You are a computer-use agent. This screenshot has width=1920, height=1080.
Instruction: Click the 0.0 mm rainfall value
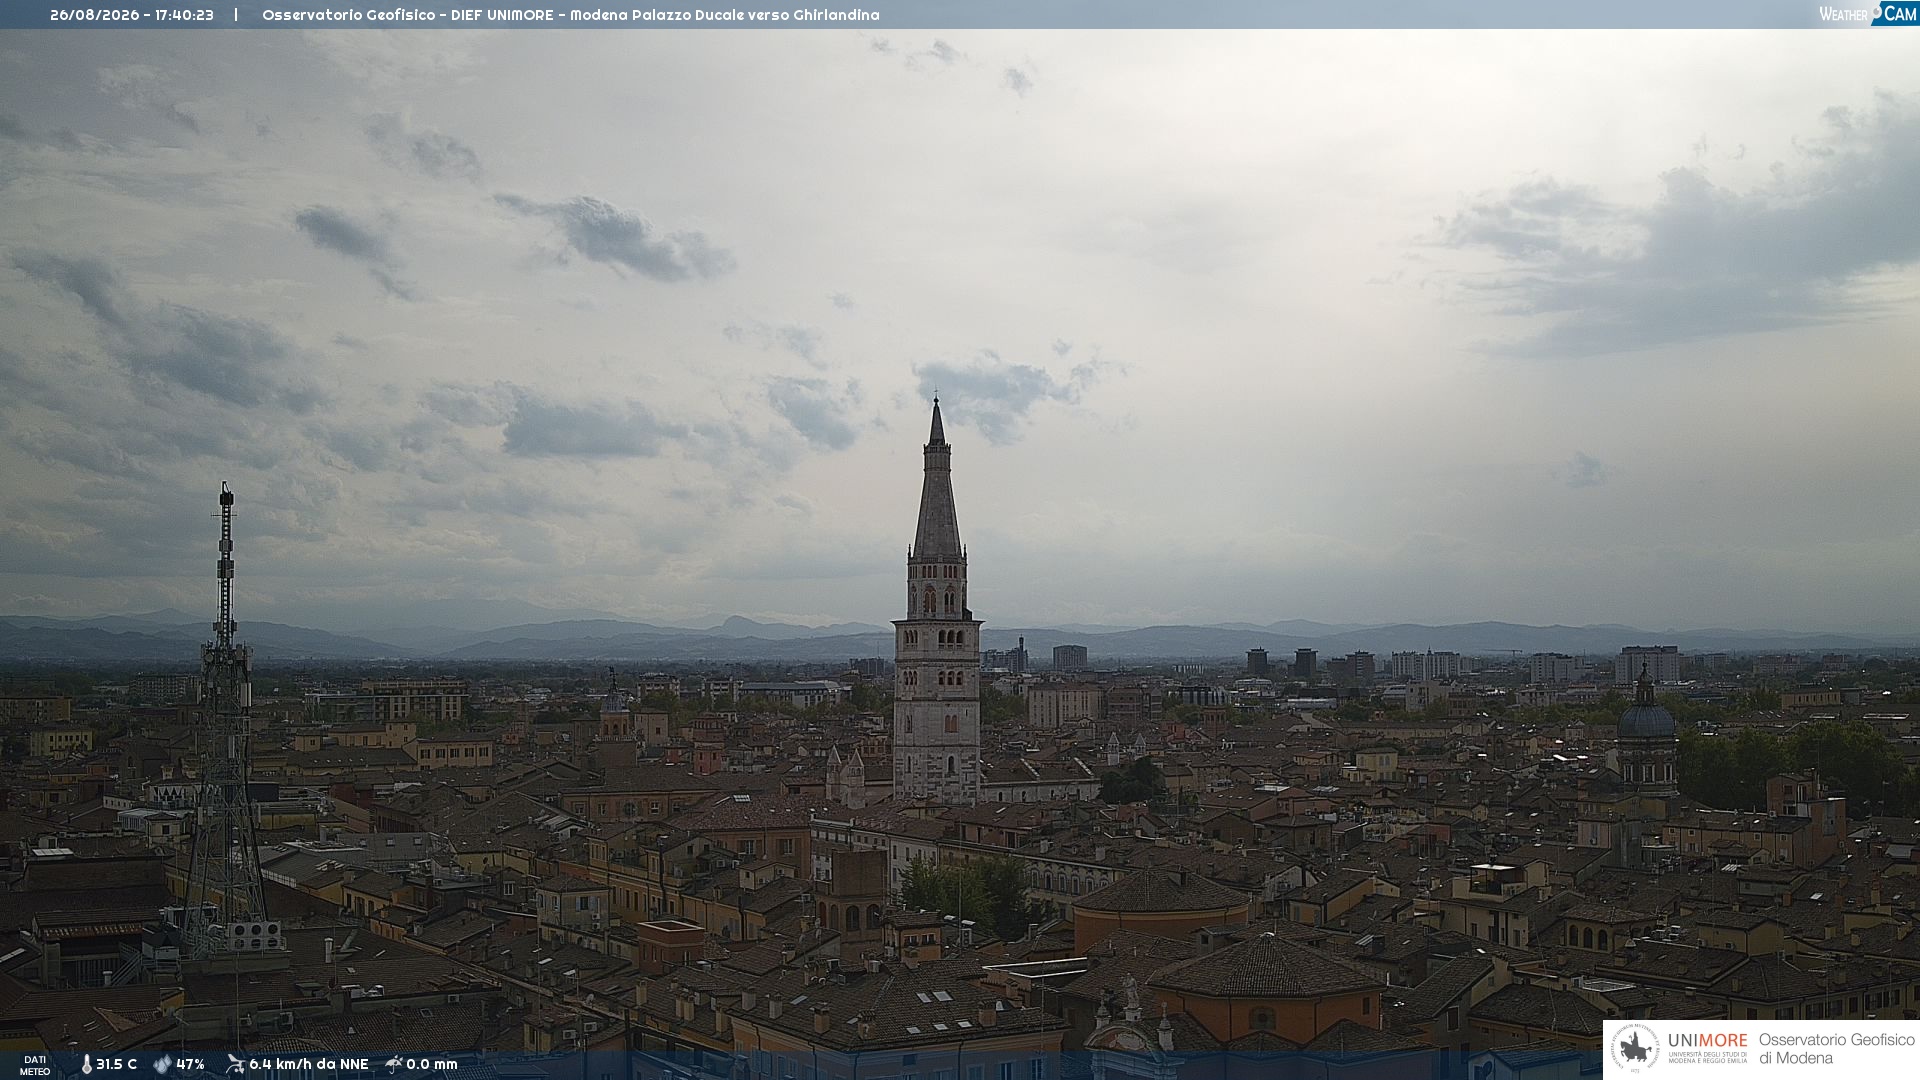coord(432,1064)
